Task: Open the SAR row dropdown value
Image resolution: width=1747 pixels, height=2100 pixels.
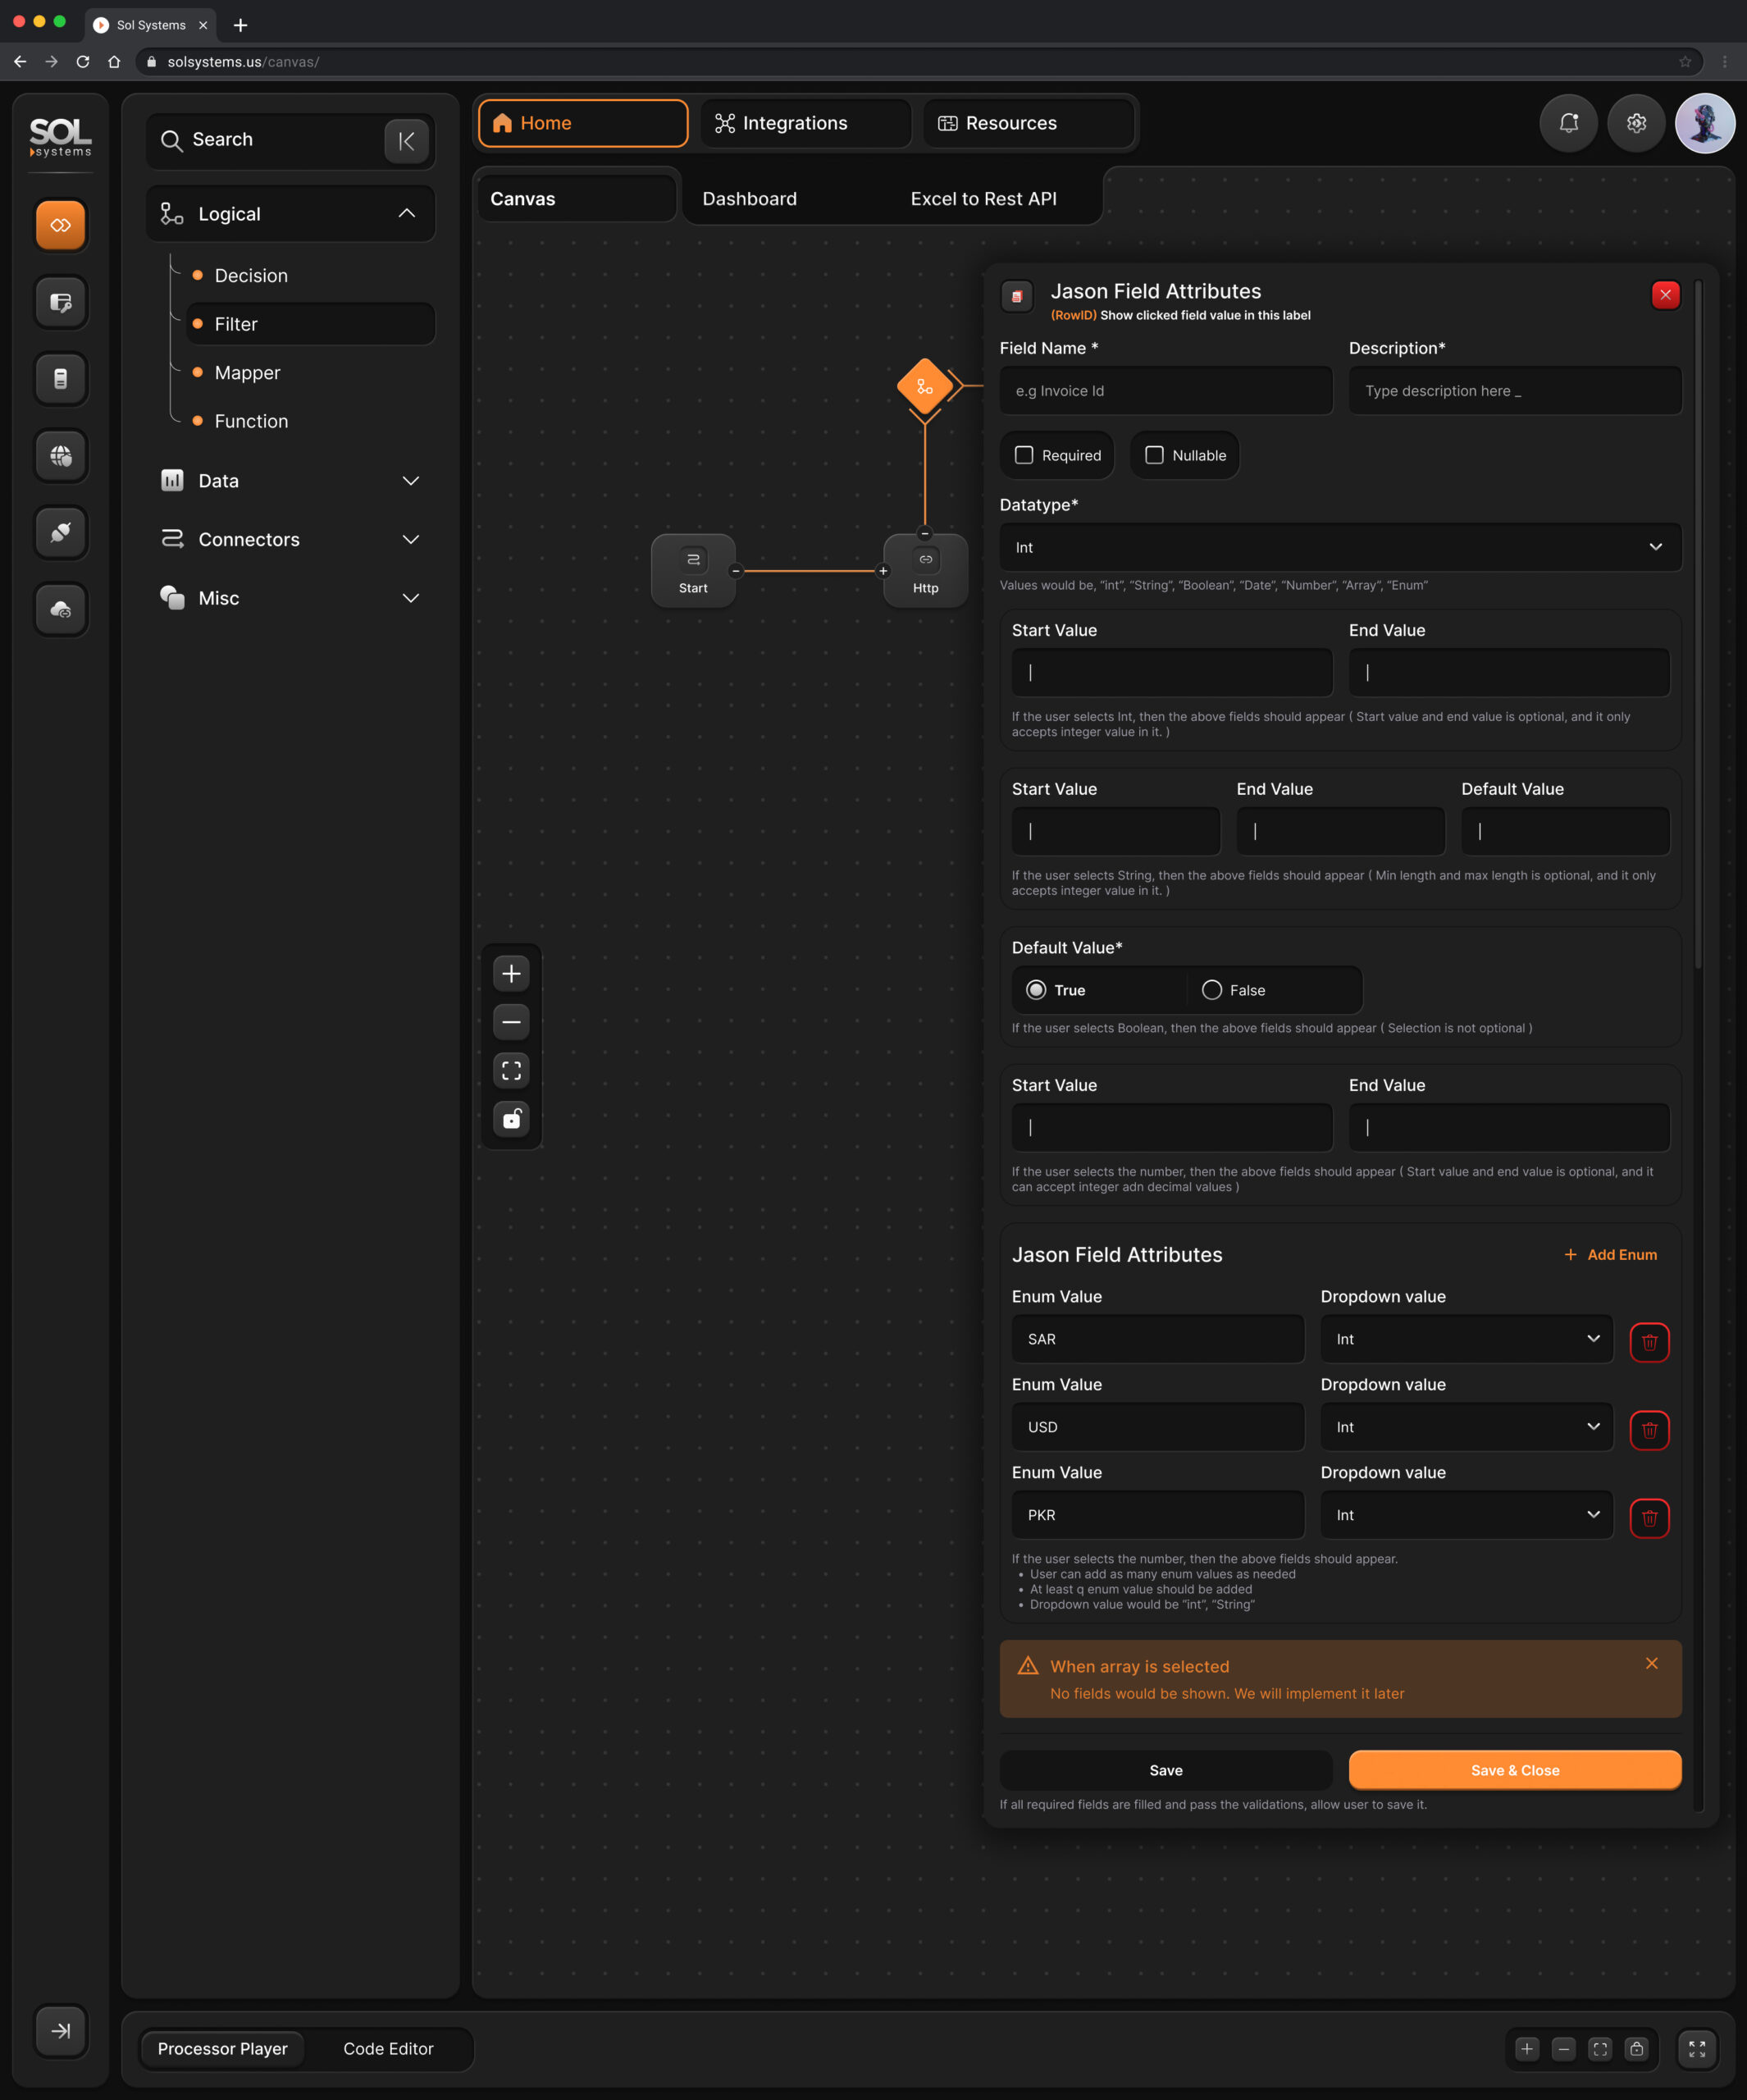Action: [1466, 1339]
